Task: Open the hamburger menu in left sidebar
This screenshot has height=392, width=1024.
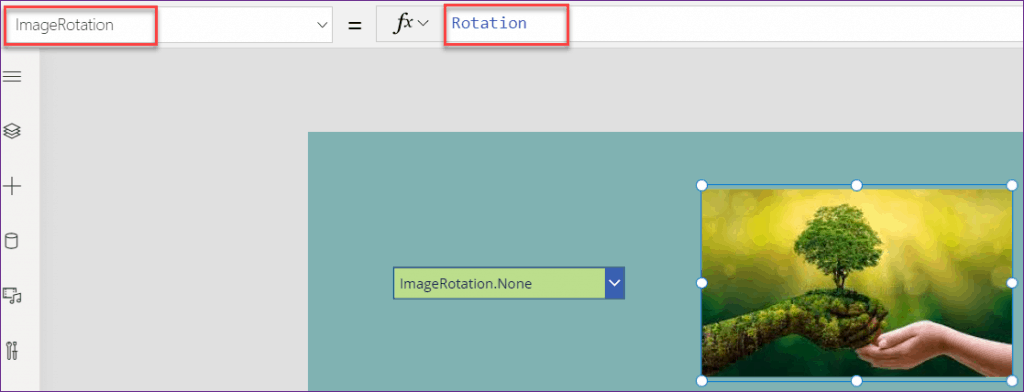Action: pyautogui.click(x=12, y=77)
